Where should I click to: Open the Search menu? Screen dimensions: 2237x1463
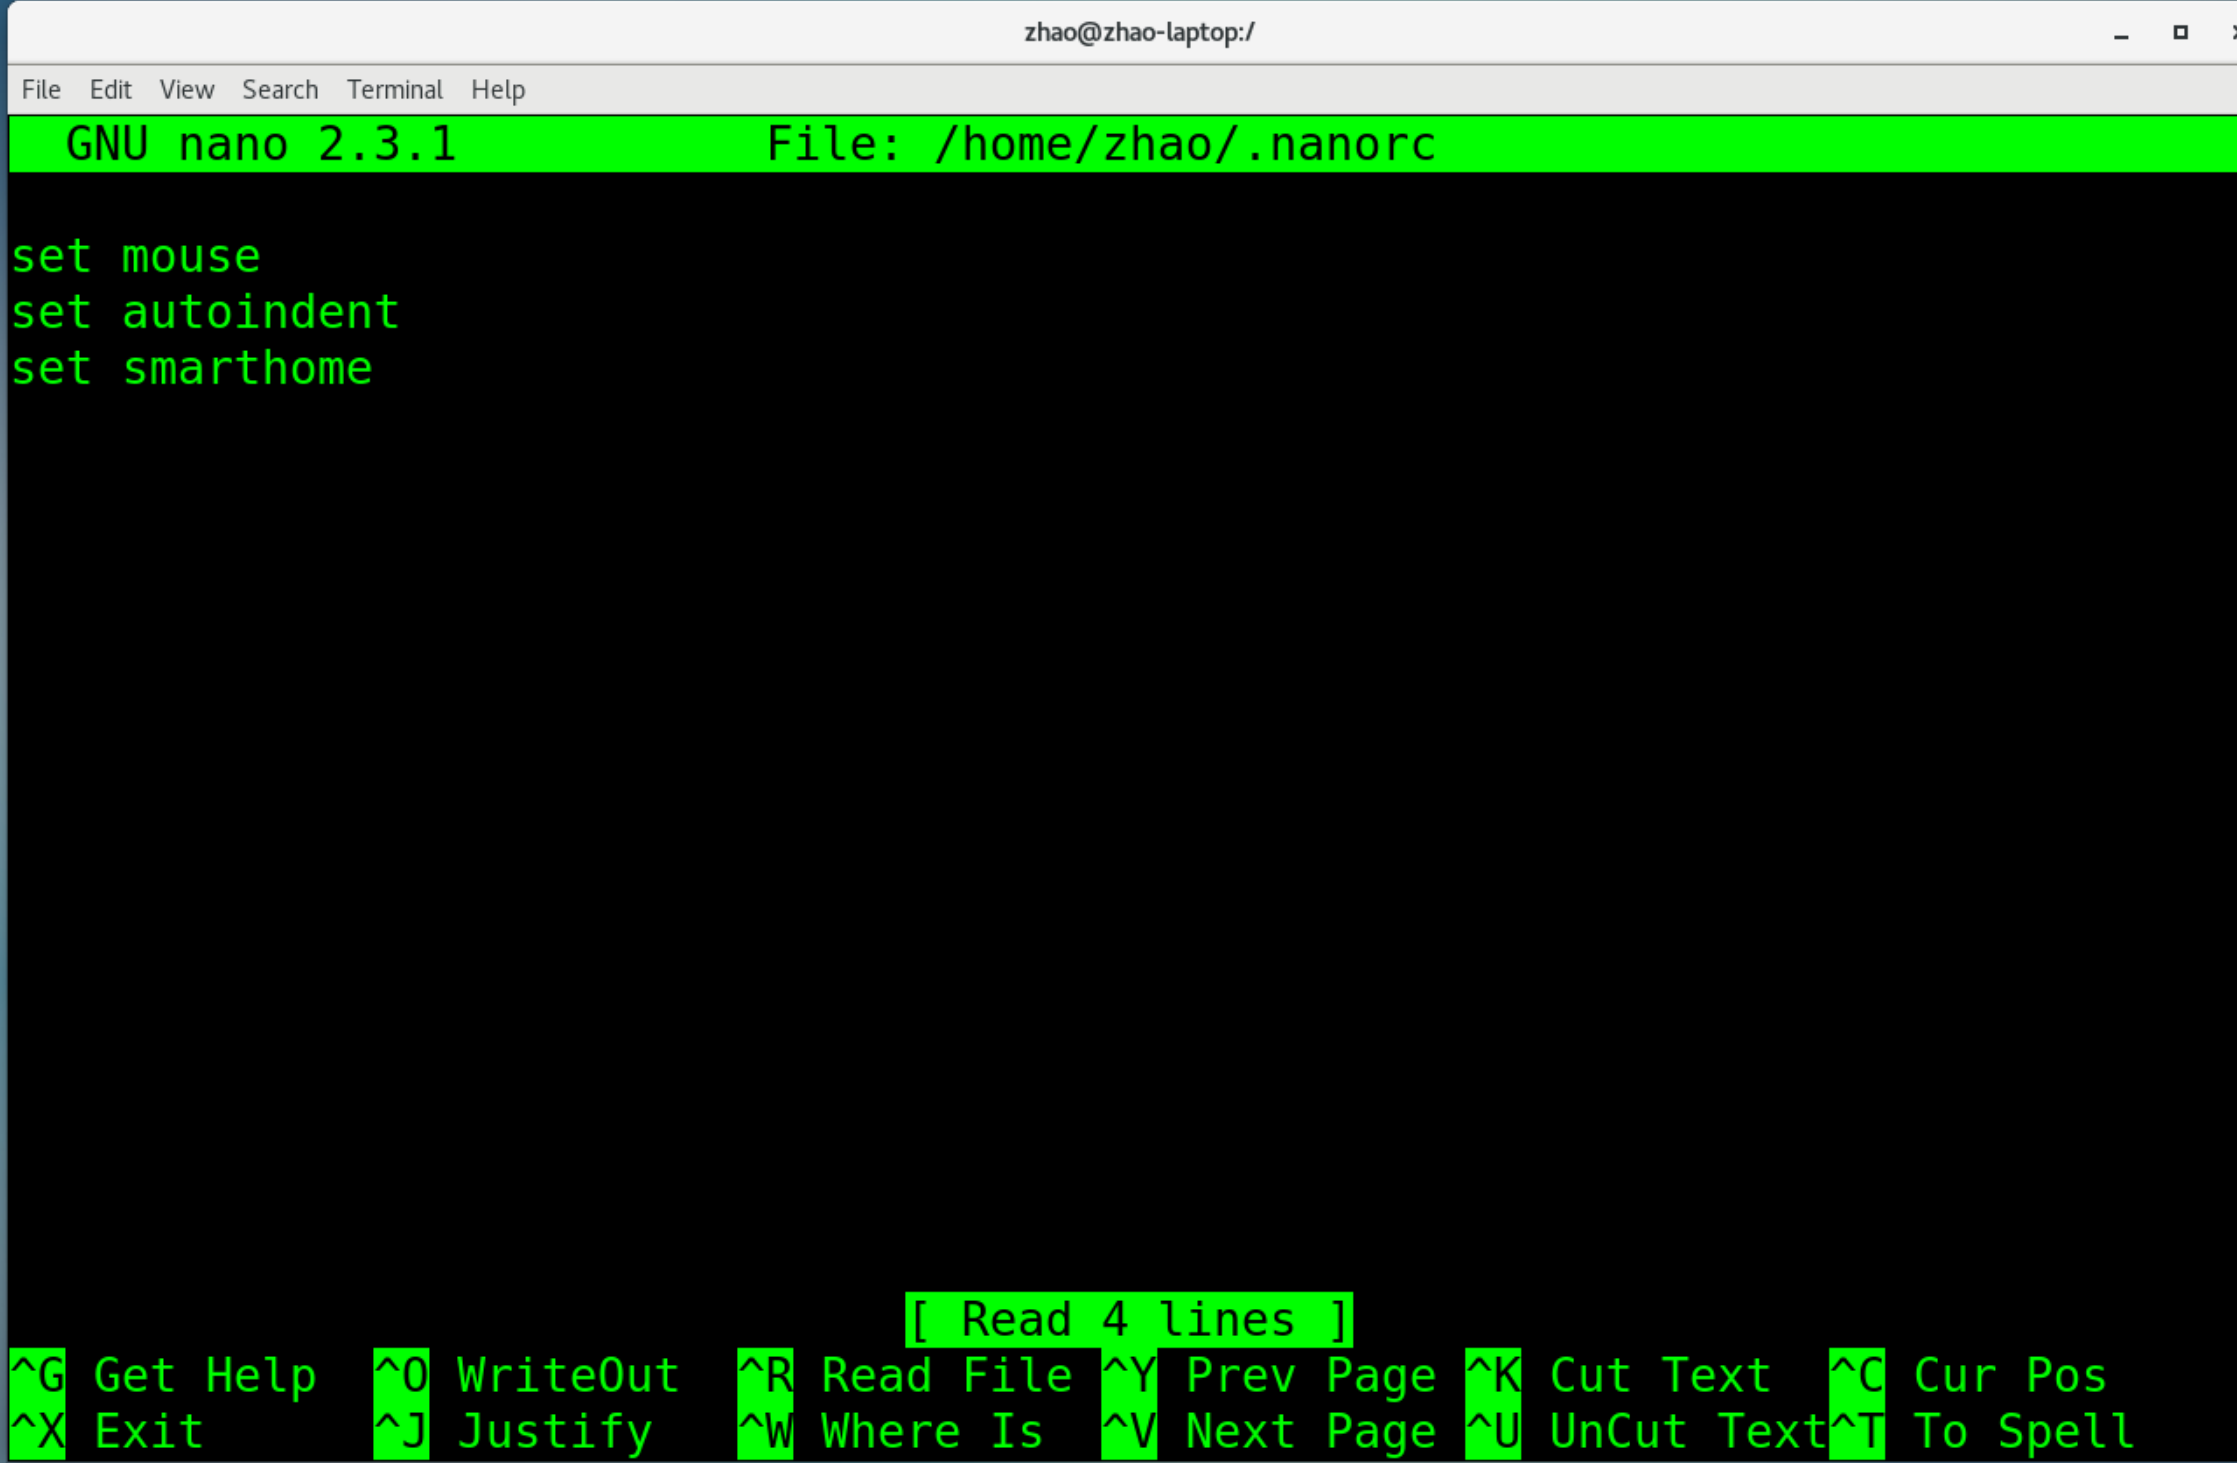[280, 89]
